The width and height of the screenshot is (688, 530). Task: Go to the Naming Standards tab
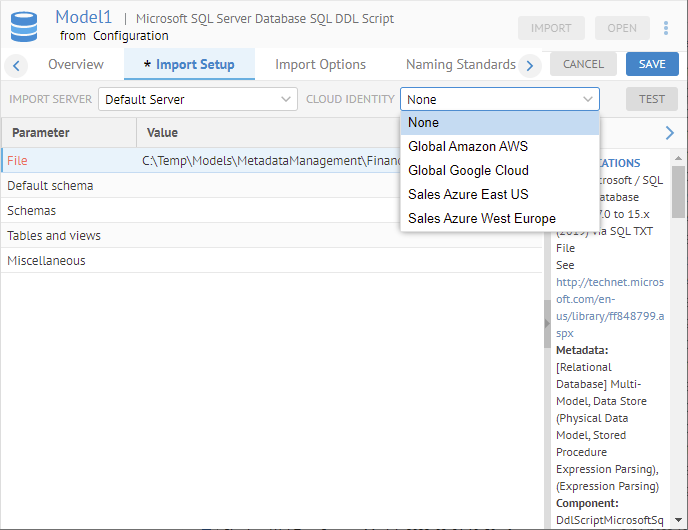(460, 64)
